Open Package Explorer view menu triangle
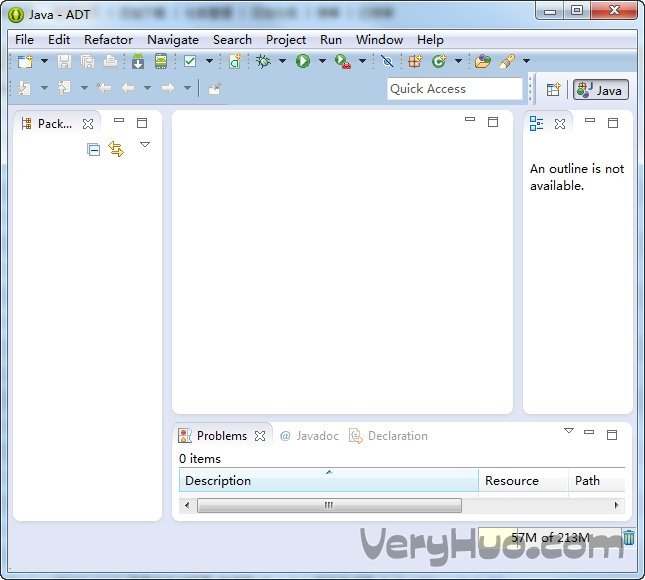Viewport: 645px width, 580px height. click(145, 145)
